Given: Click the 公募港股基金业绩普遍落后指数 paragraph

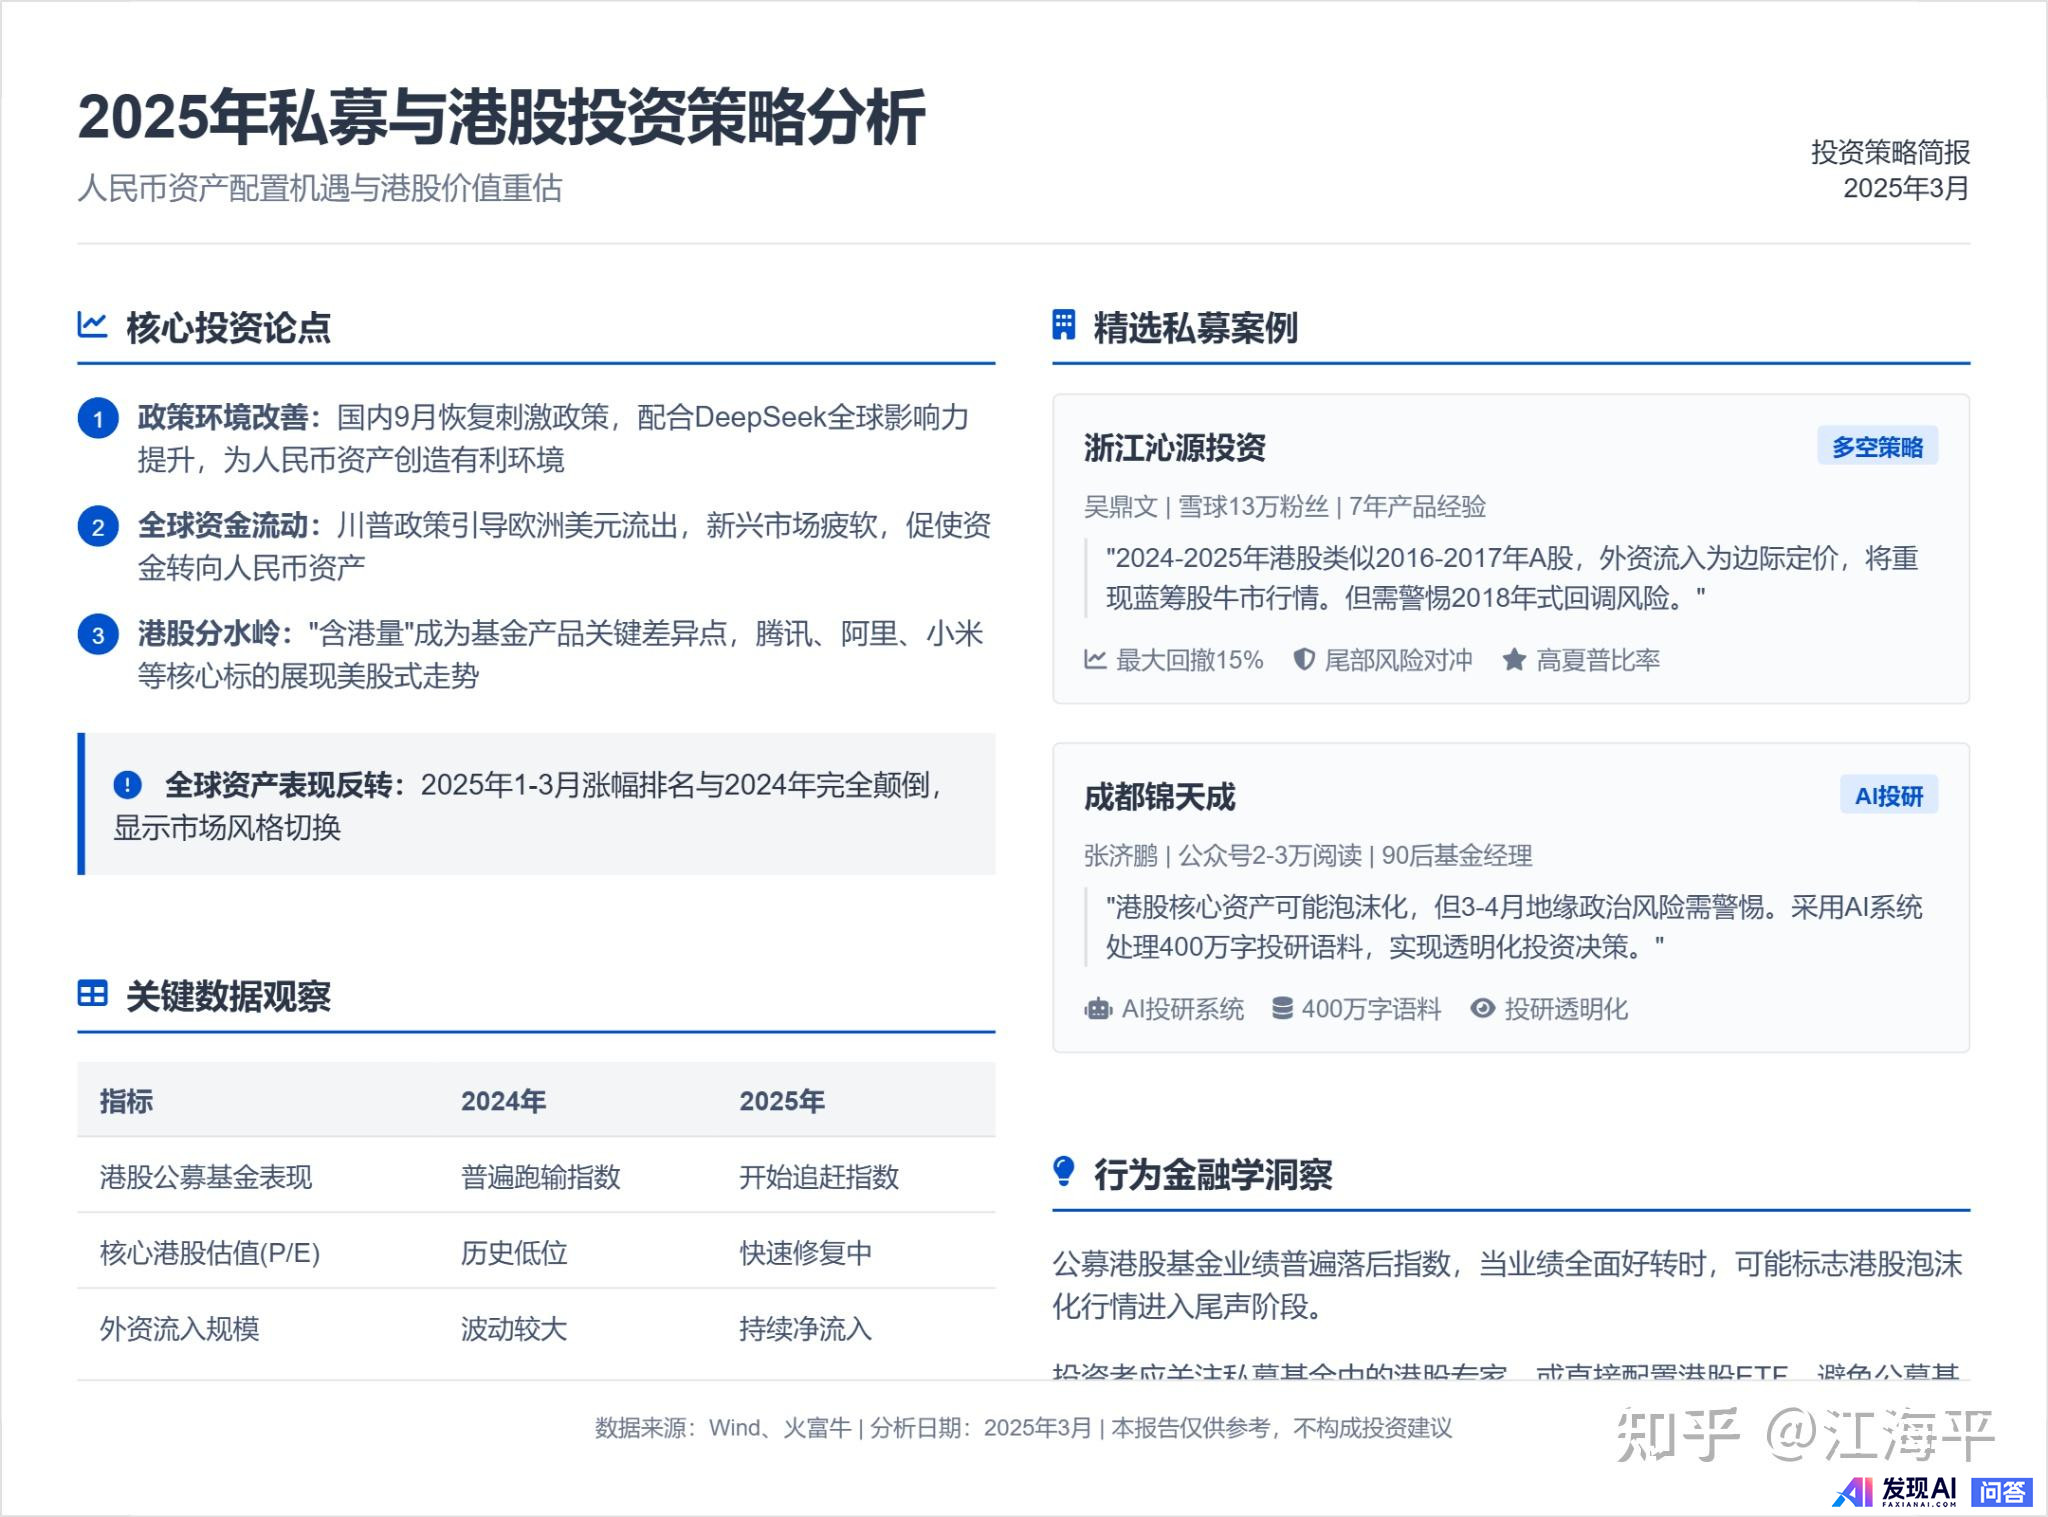Looking at the screenshot, I should [x=1508, y=1285].
